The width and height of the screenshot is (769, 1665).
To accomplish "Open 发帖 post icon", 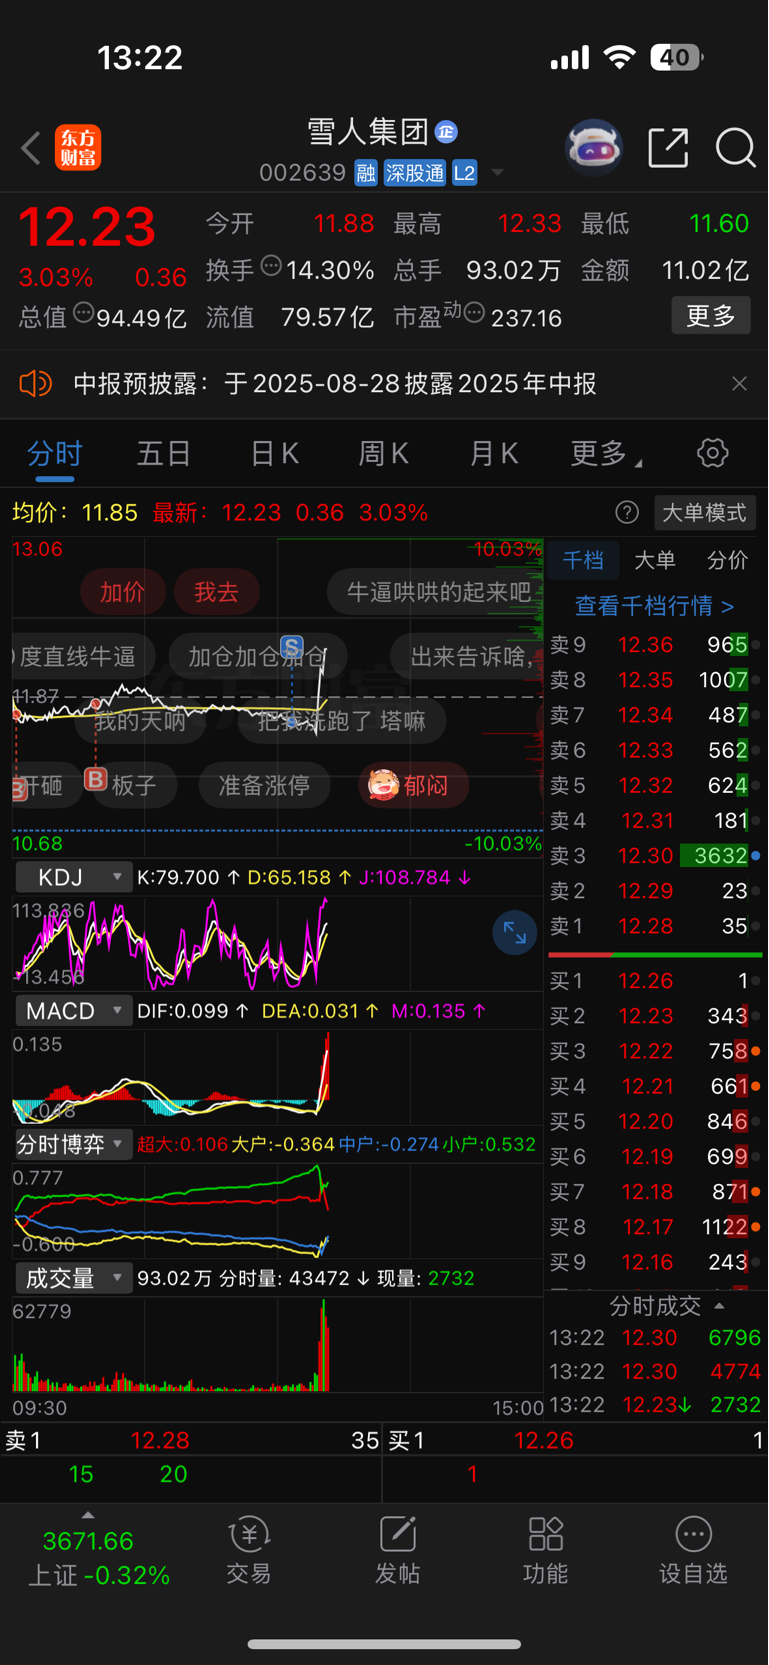I will tap(397, 1551).
